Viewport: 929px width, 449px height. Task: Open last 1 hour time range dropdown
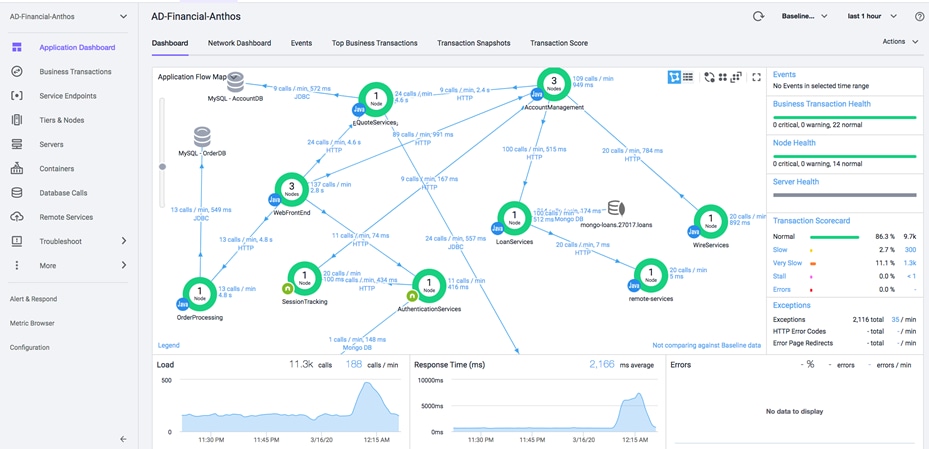coord(872,17)
